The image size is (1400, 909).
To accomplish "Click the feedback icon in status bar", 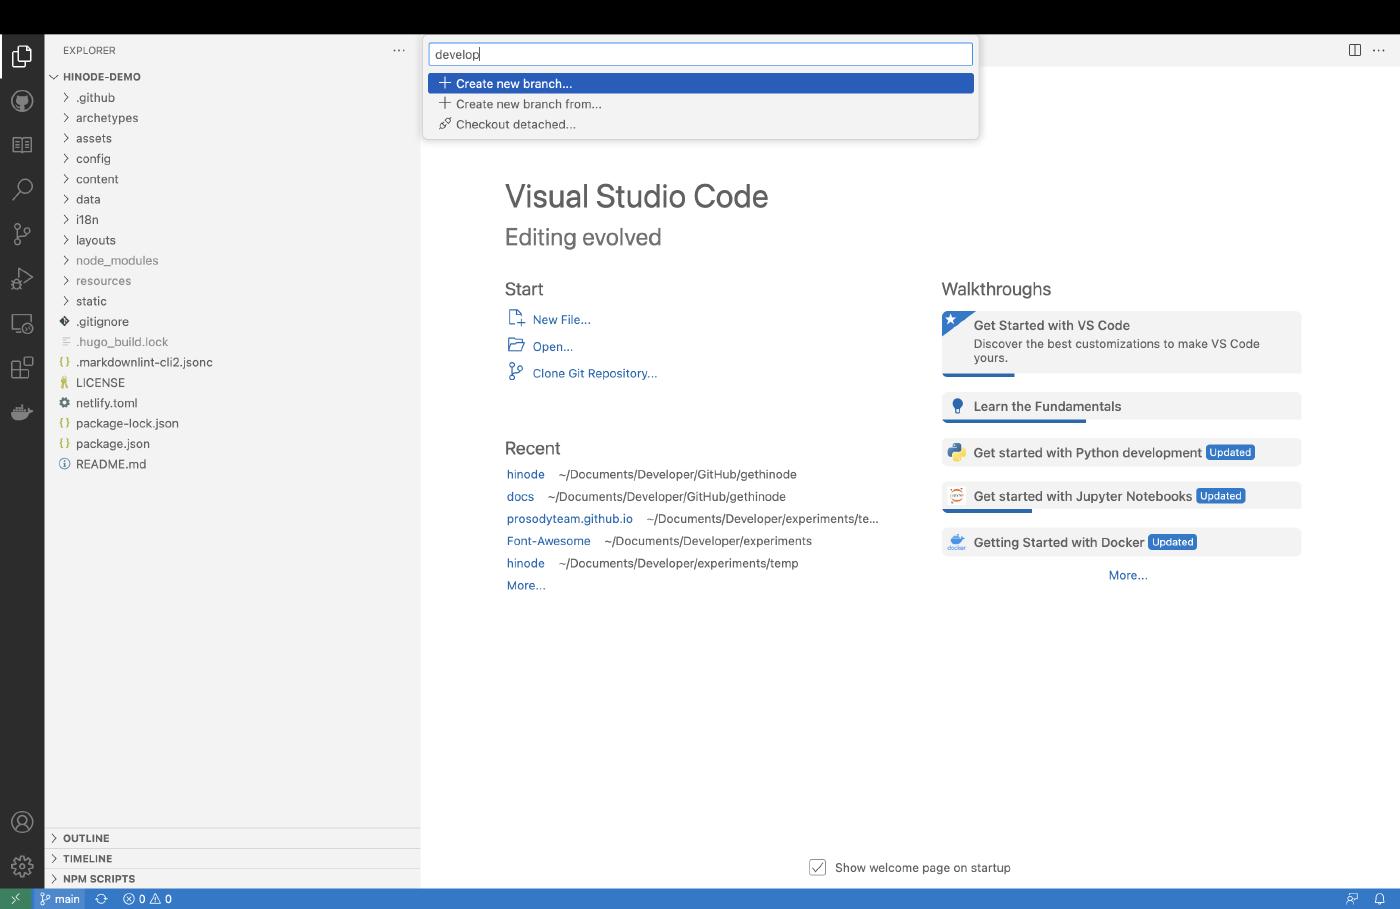I will 1352,899.
